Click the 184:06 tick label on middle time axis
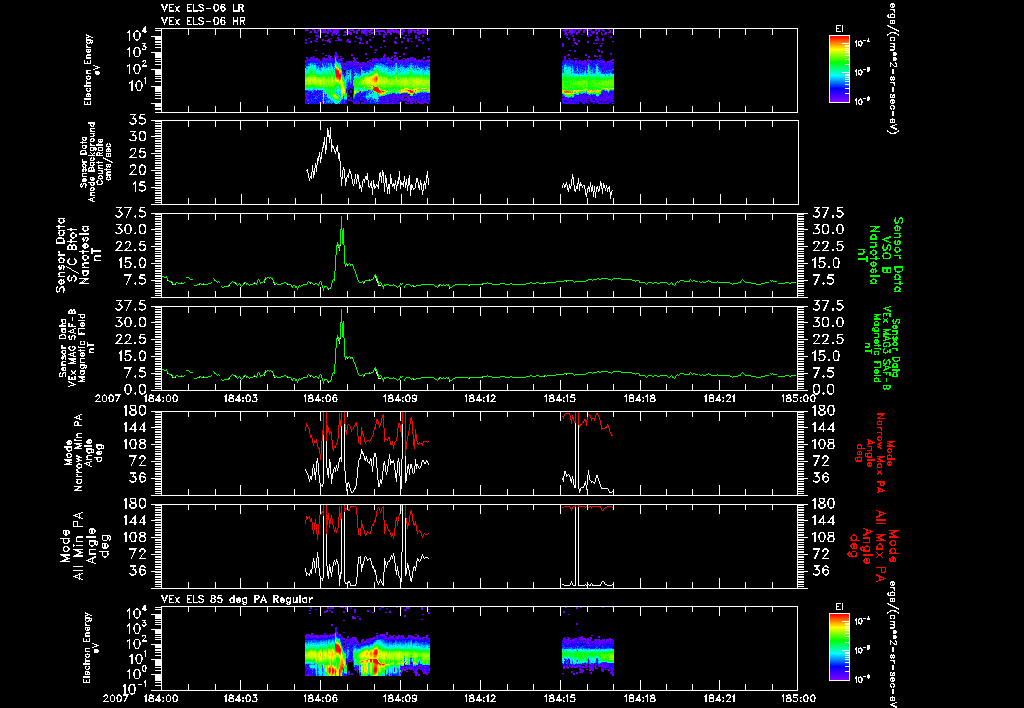Viewport: 1024px width, 708px height. coord(320,398)
